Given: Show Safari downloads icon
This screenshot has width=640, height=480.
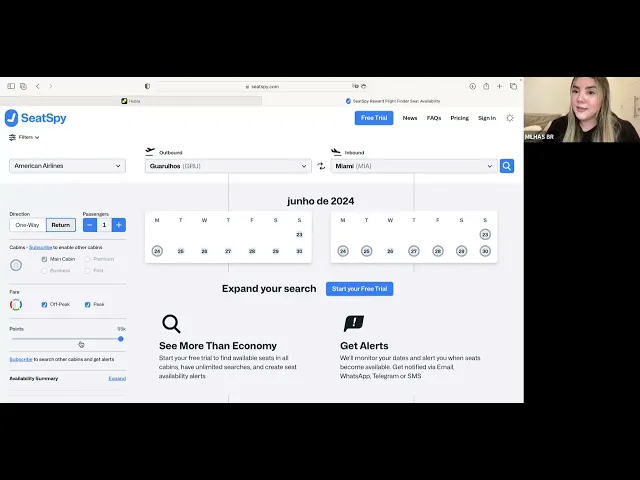Looking at the screenshot, I should (473, 86).
